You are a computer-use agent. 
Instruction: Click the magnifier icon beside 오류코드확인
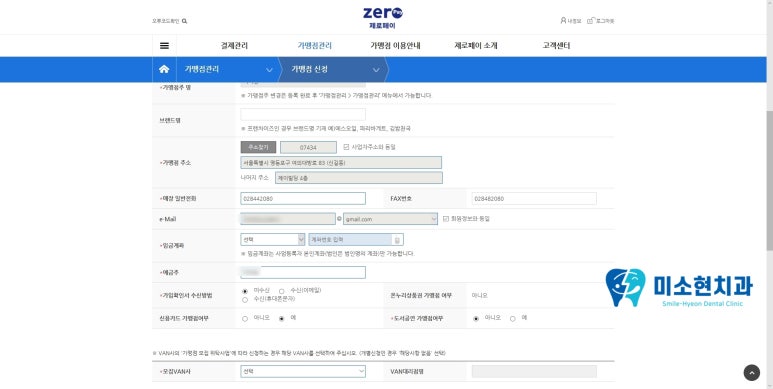point(184,21)
